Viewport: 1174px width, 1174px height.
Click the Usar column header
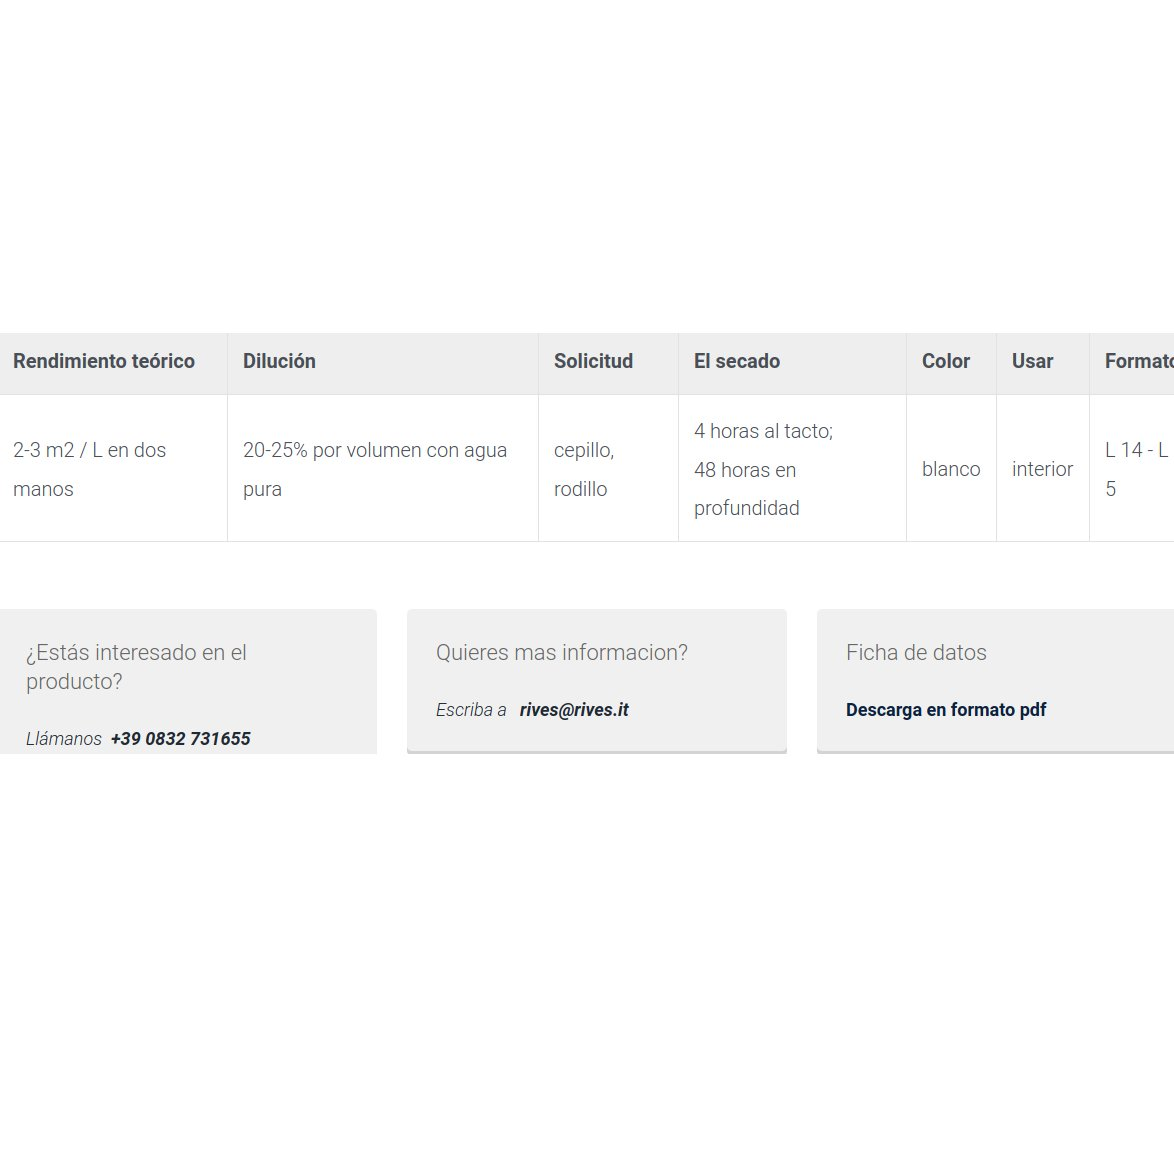click(x=1042, y=363)
